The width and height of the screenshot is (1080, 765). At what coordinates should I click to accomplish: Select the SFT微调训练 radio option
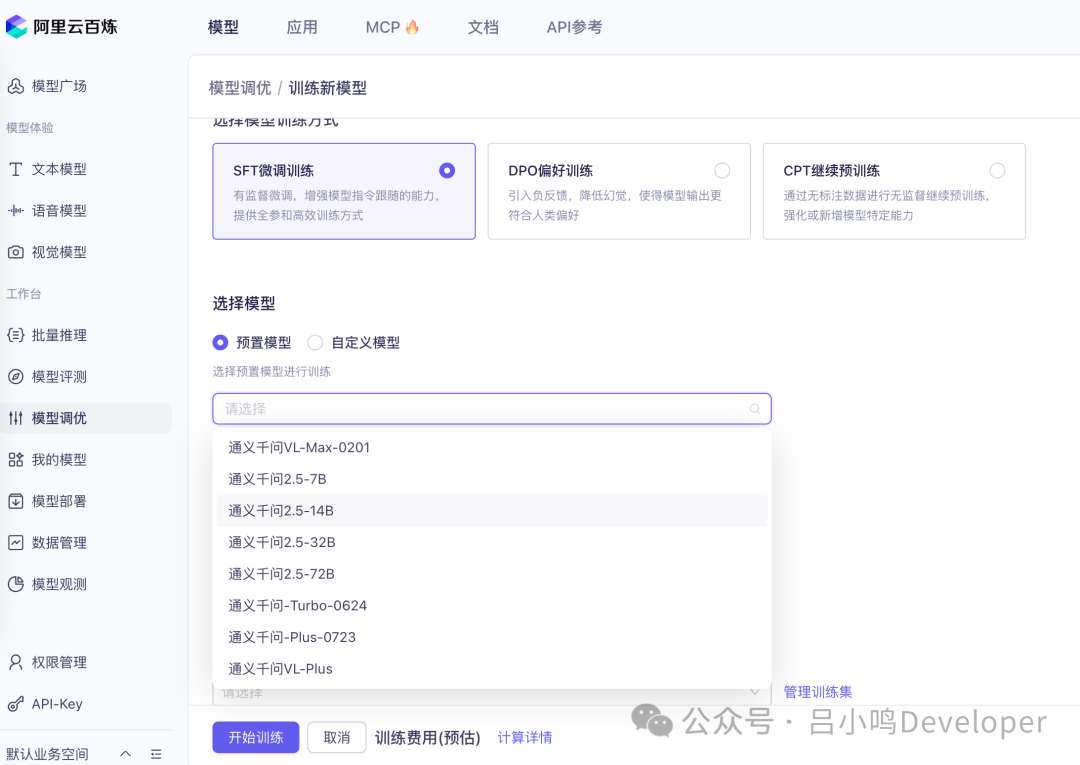click(447, 170)
